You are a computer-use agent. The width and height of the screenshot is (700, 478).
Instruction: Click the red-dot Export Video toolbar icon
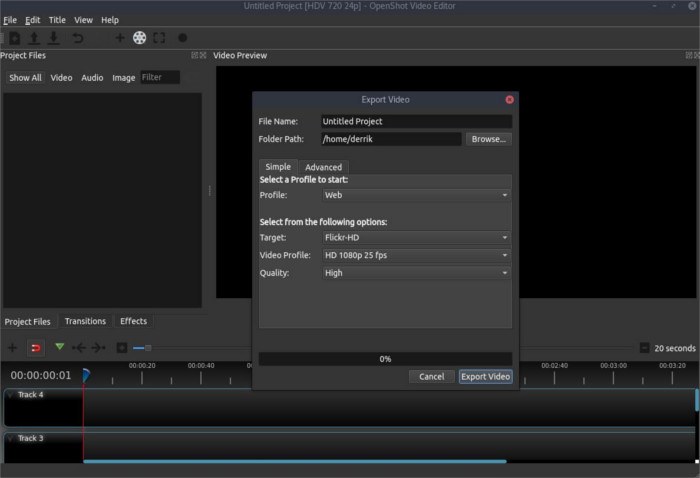click(x=183, y=38)
